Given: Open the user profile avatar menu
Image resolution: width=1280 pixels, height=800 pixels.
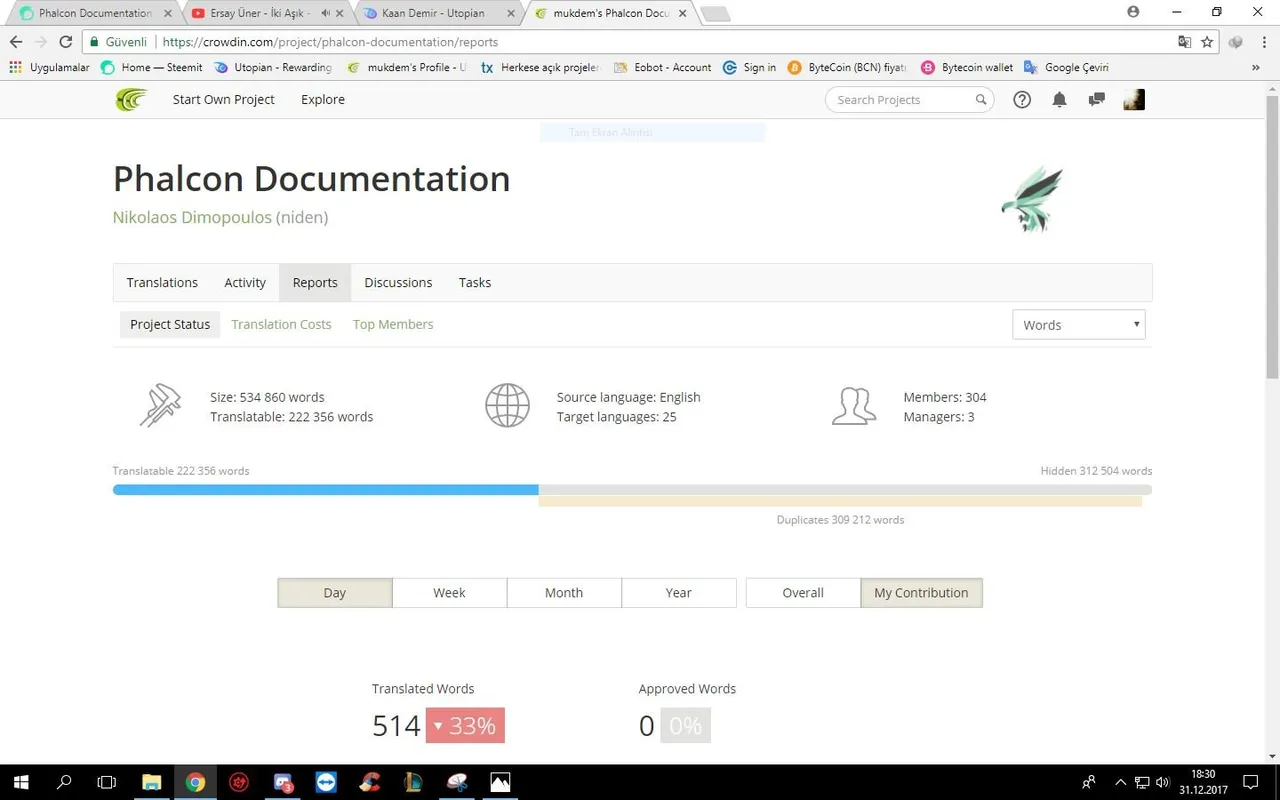Looking at the screenshot, I should 1134,99.
